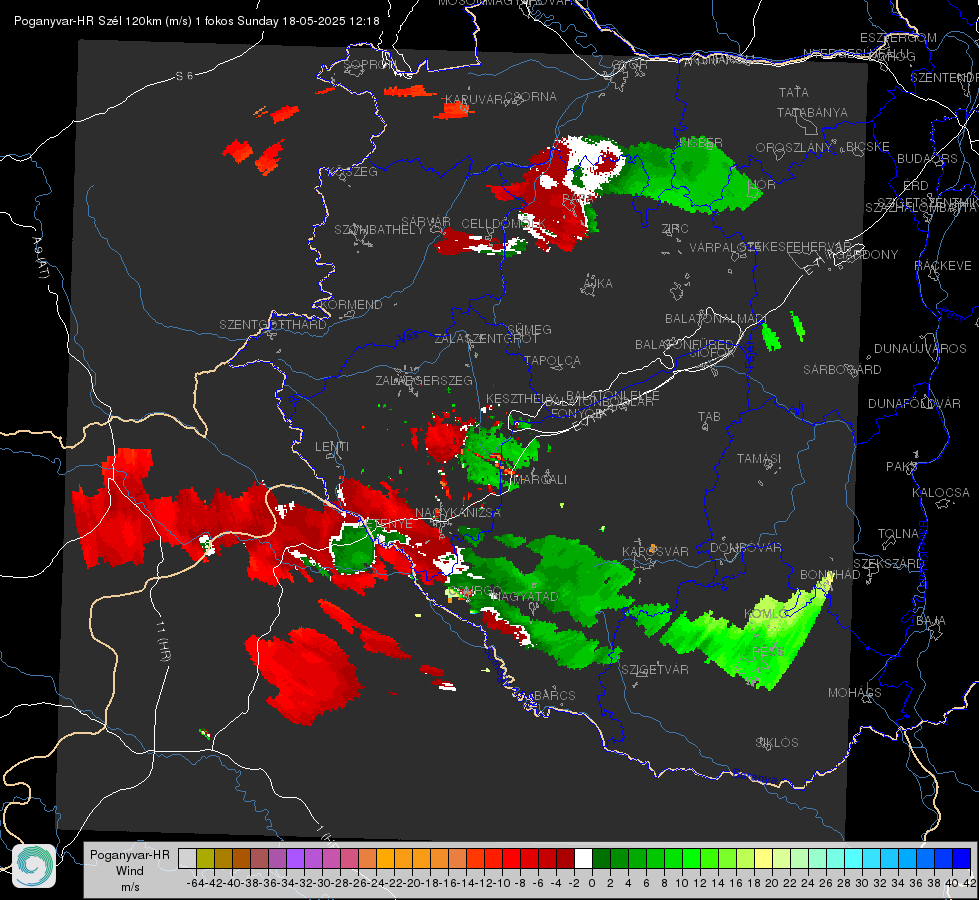Click the 'A 9 (AT)' road label

[x=40, y=257]
